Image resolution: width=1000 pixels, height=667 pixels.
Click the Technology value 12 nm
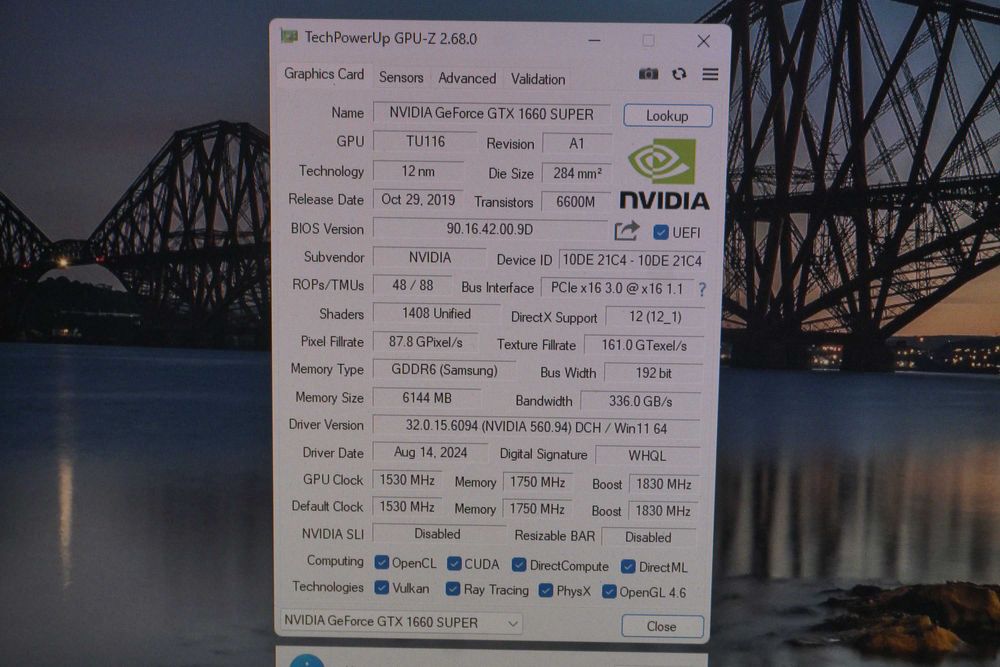point(418,171)
